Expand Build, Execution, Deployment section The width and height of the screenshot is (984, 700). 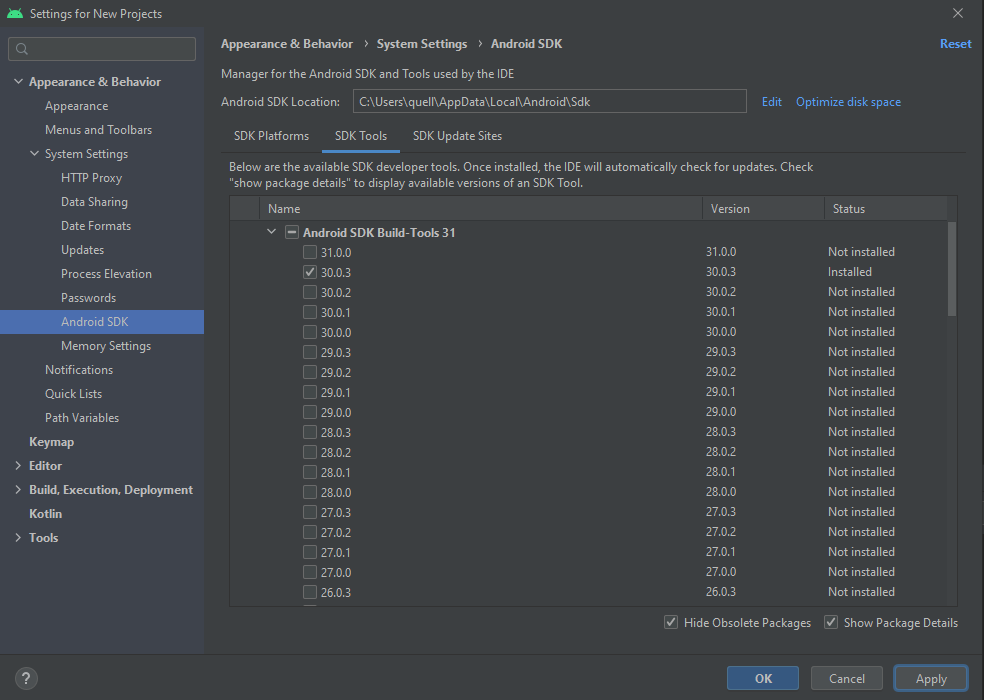pyautogui.click(x=18, y=490)
